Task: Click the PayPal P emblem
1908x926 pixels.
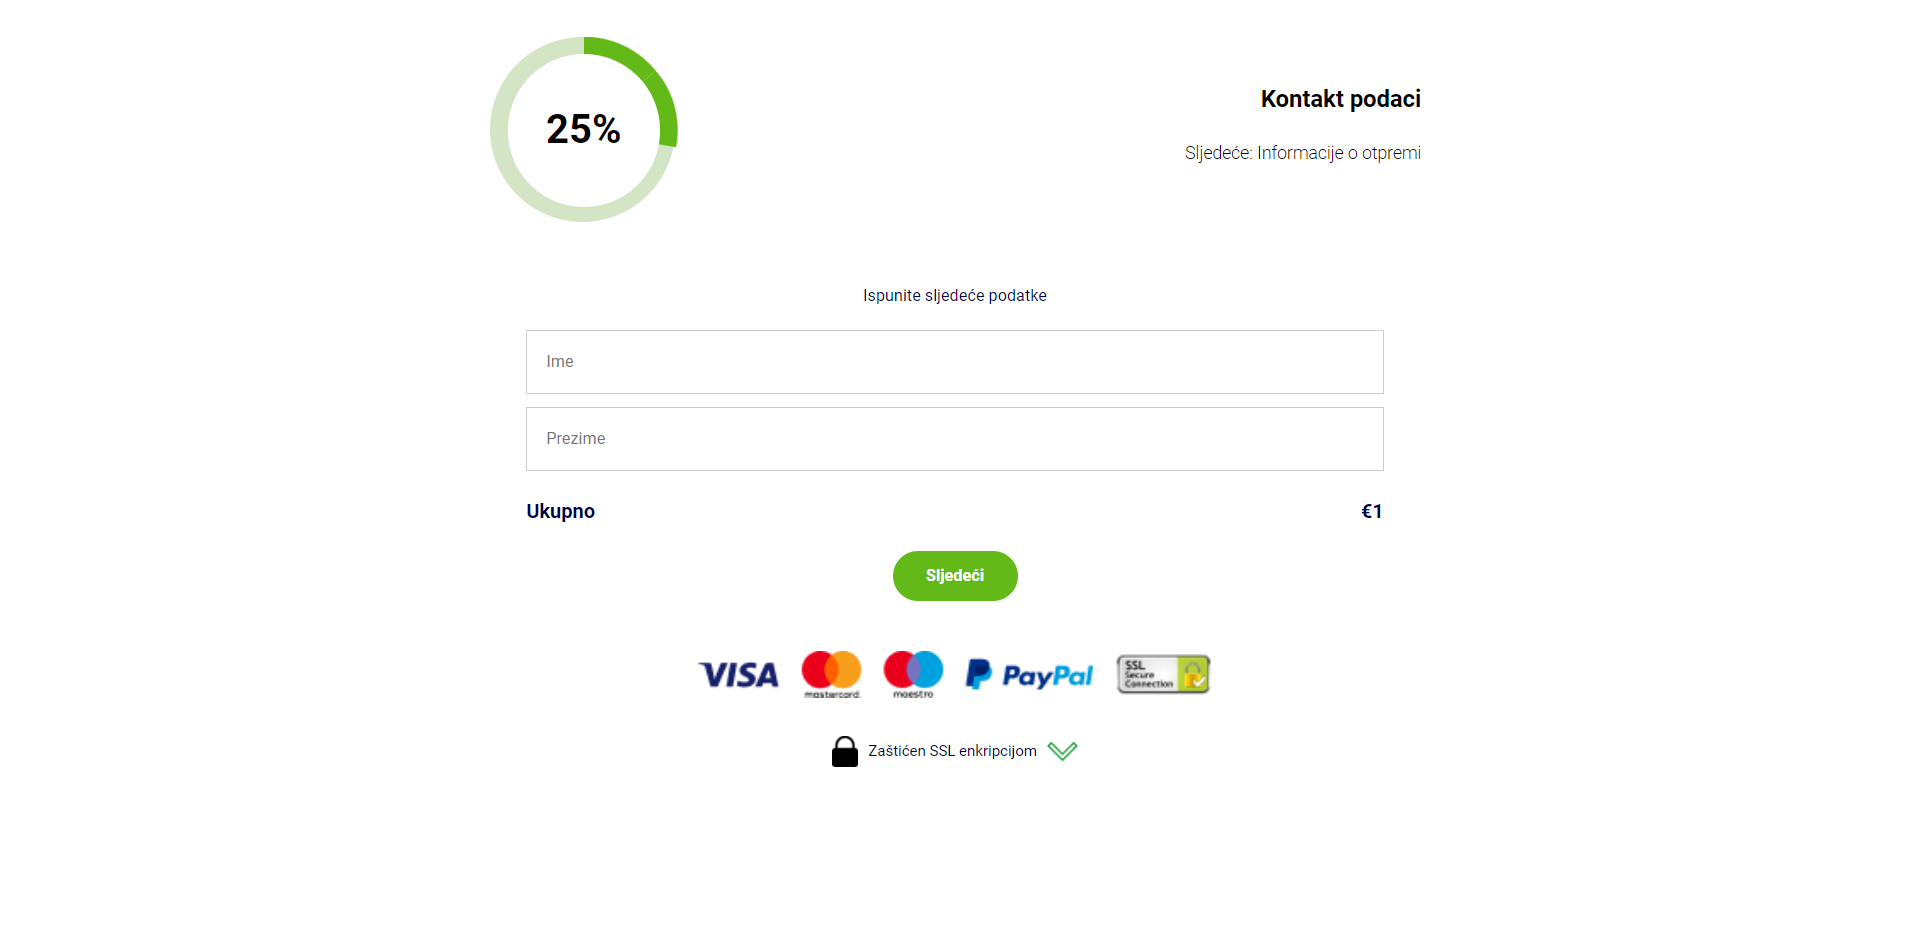Action: [978, 674]
